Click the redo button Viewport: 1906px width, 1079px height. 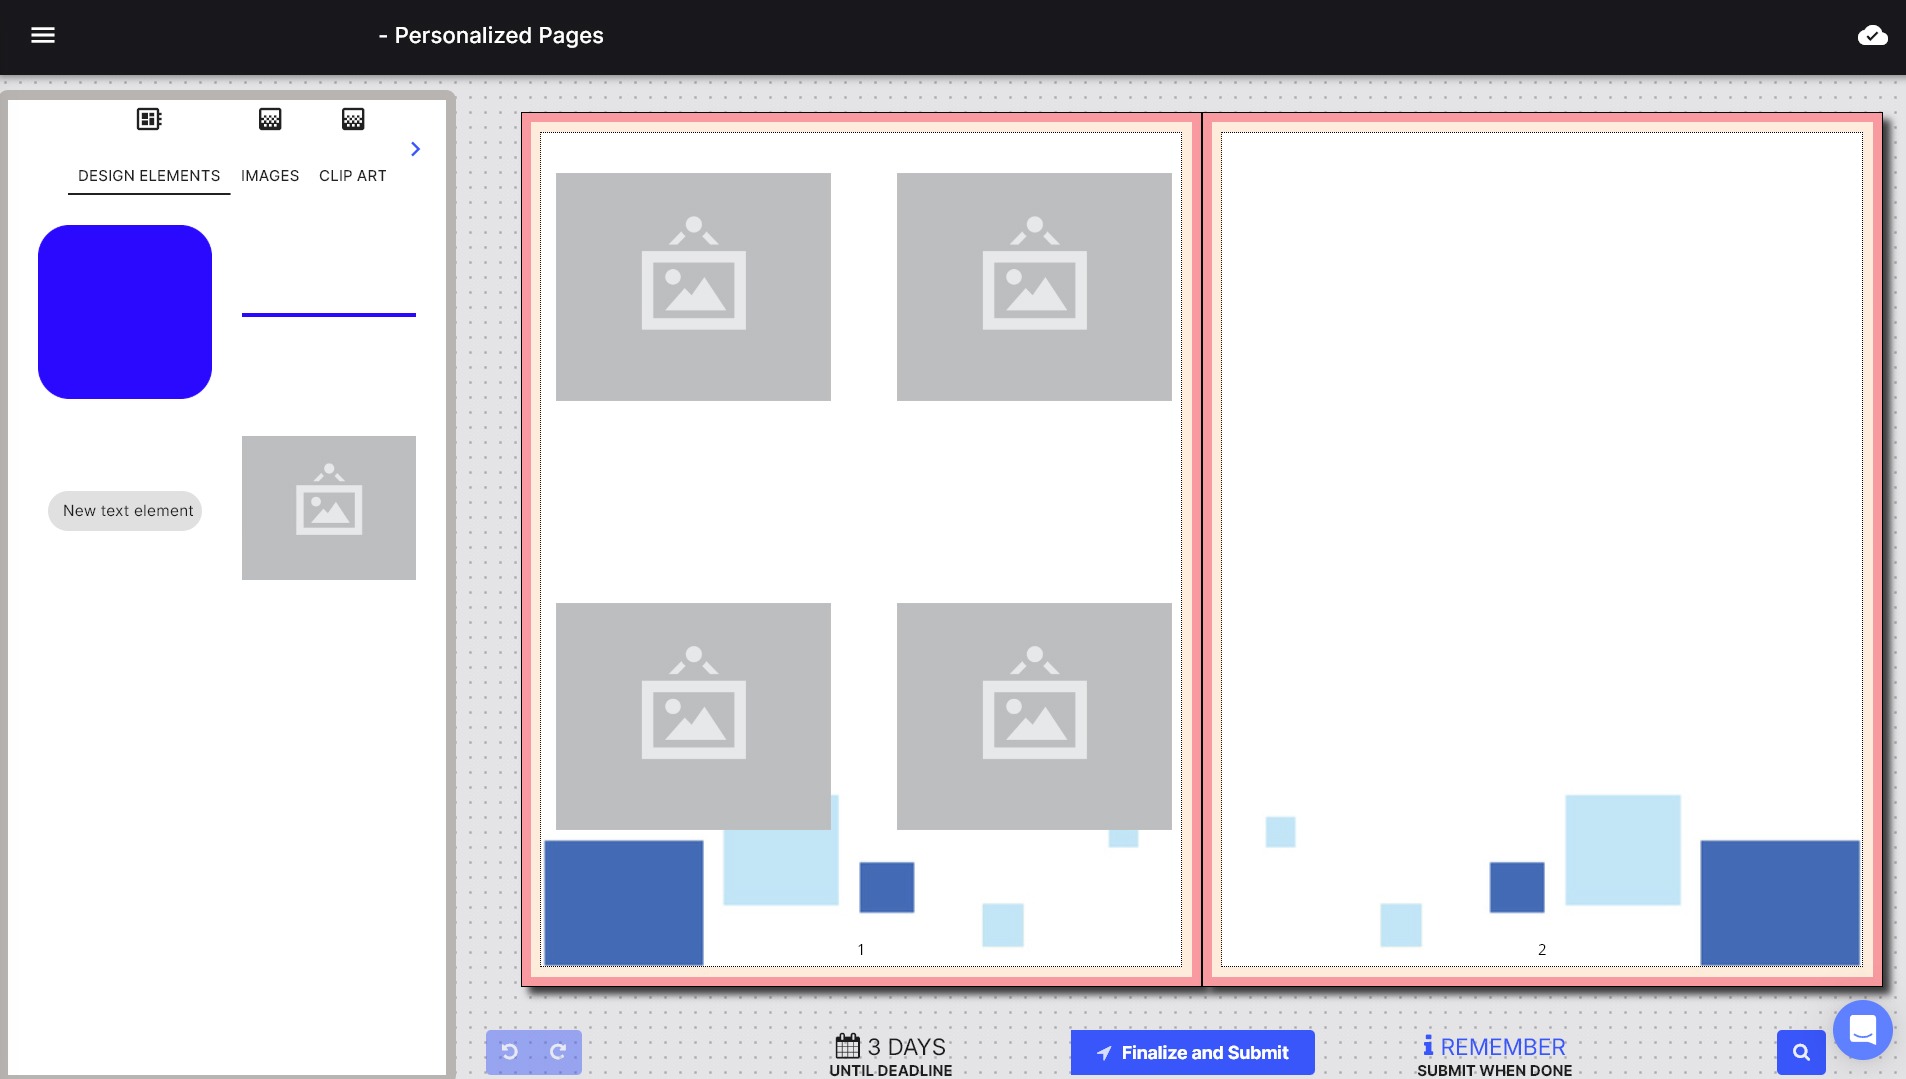(x=558, y=1052)
